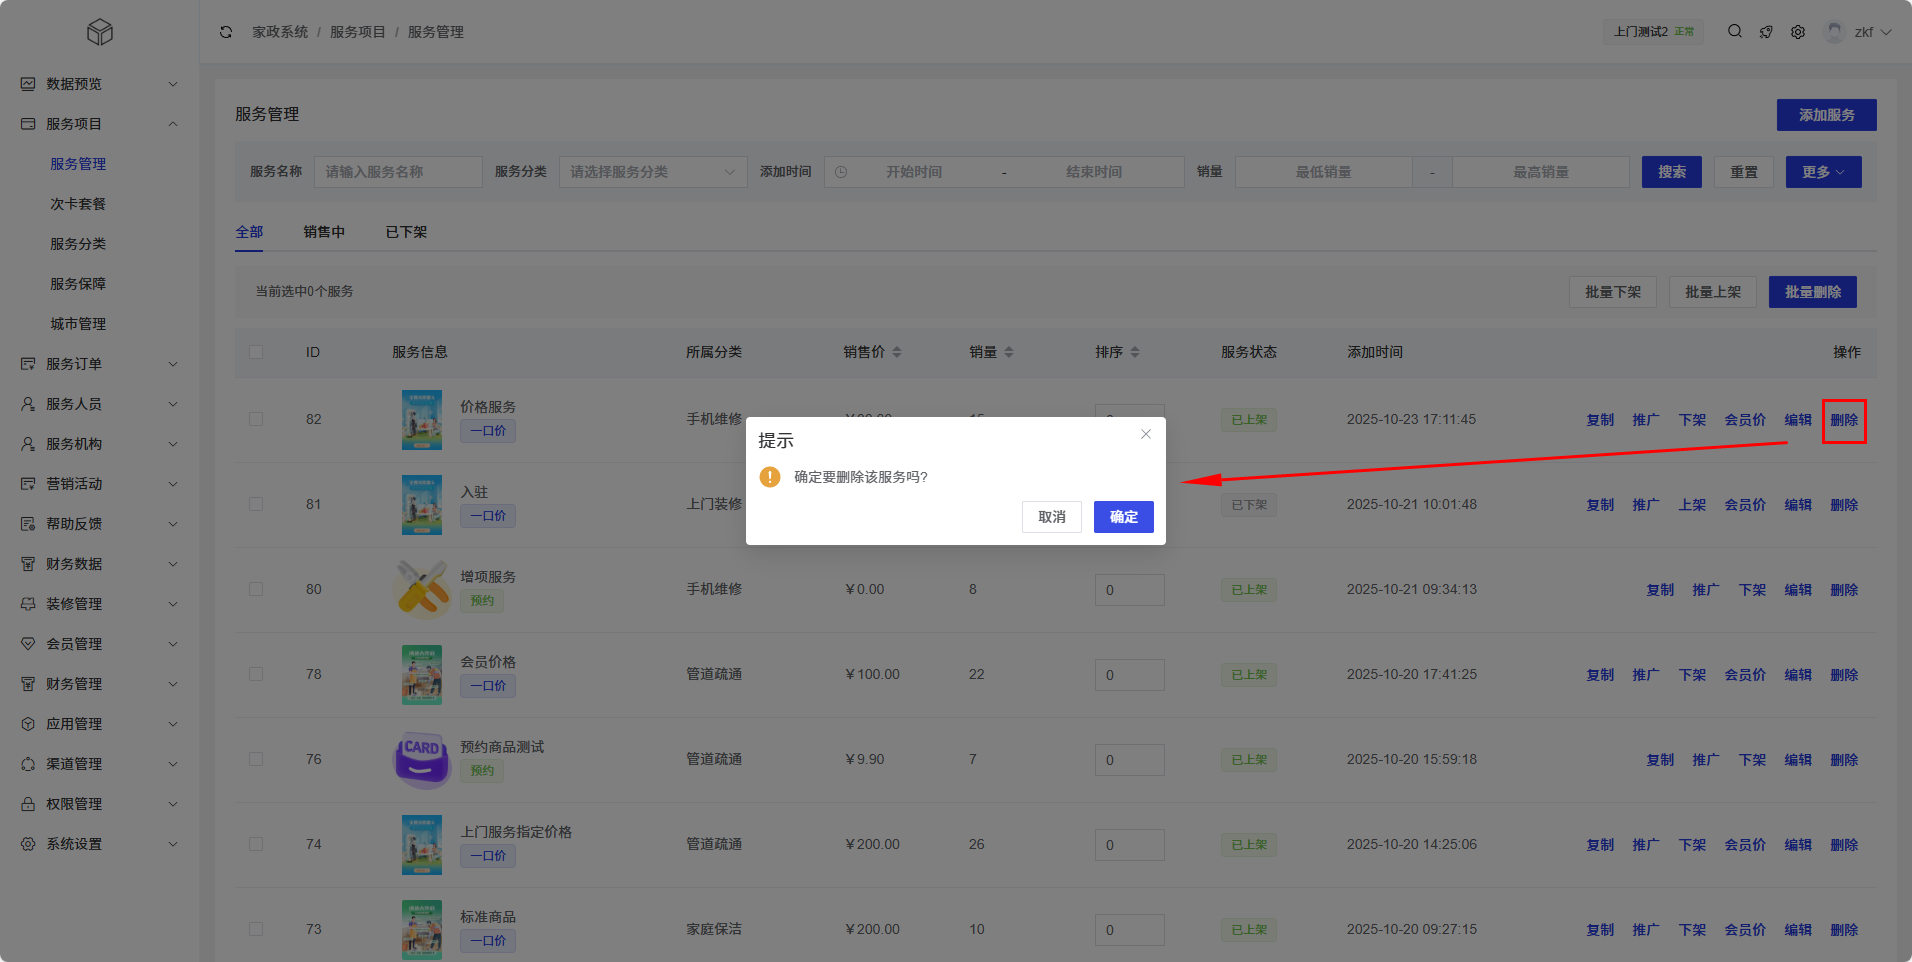Click the cube logo in sidebar
1912x962 pixels.
[100, 32]
